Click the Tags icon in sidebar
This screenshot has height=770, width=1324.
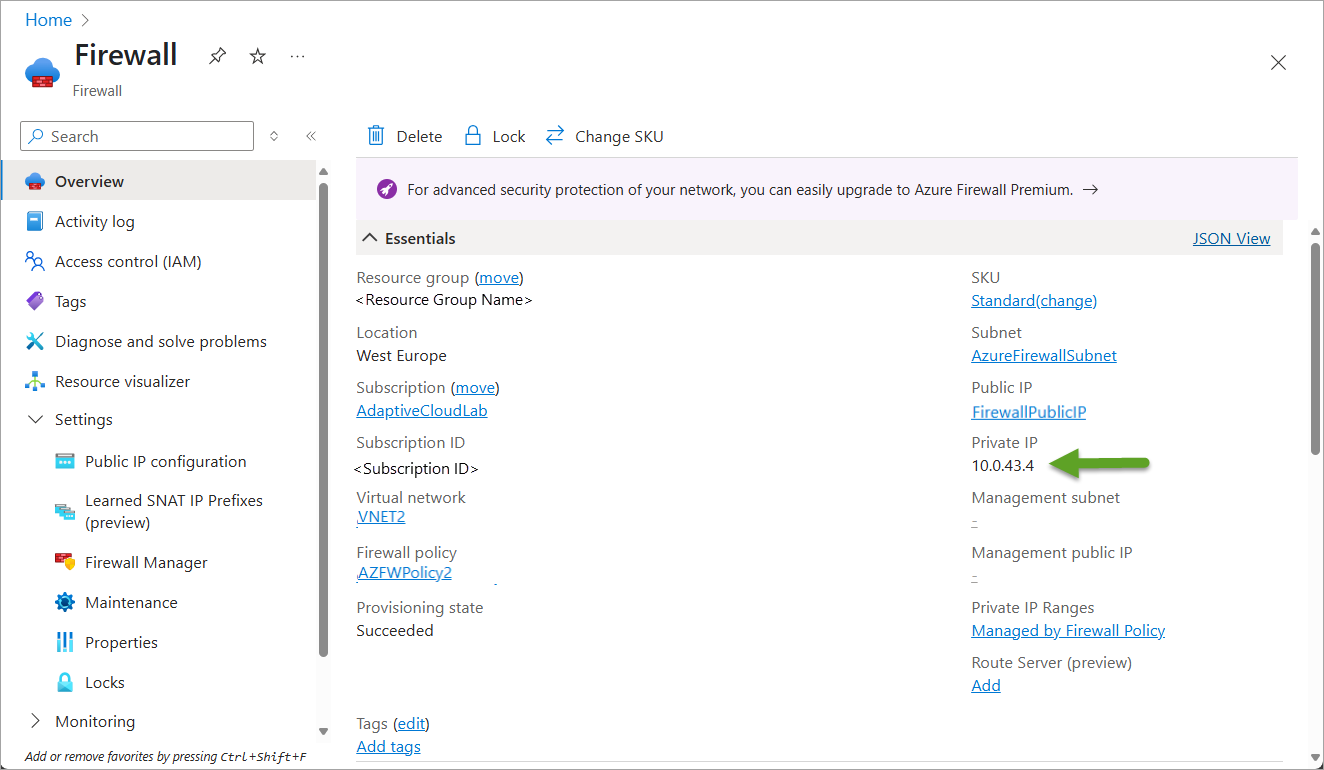tap(35, 302)
